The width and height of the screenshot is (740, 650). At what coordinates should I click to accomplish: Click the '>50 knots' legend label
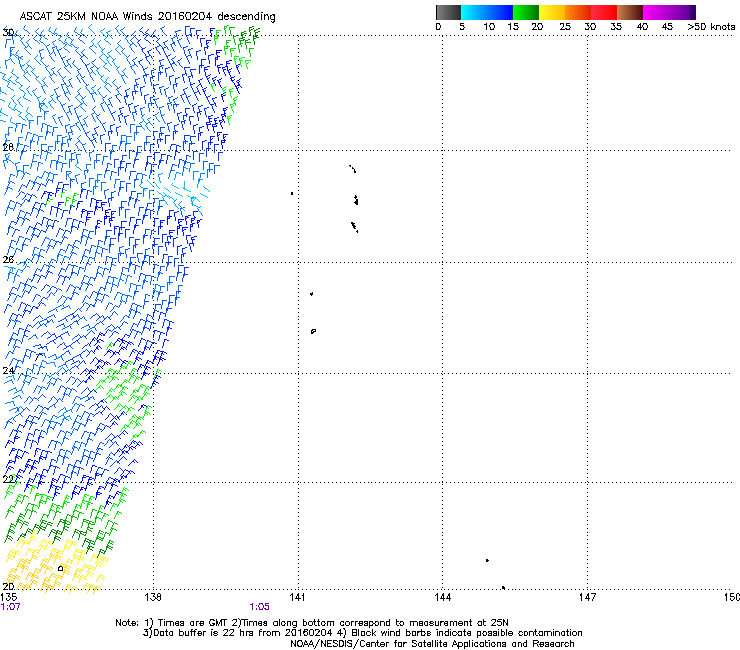(711, 27)
